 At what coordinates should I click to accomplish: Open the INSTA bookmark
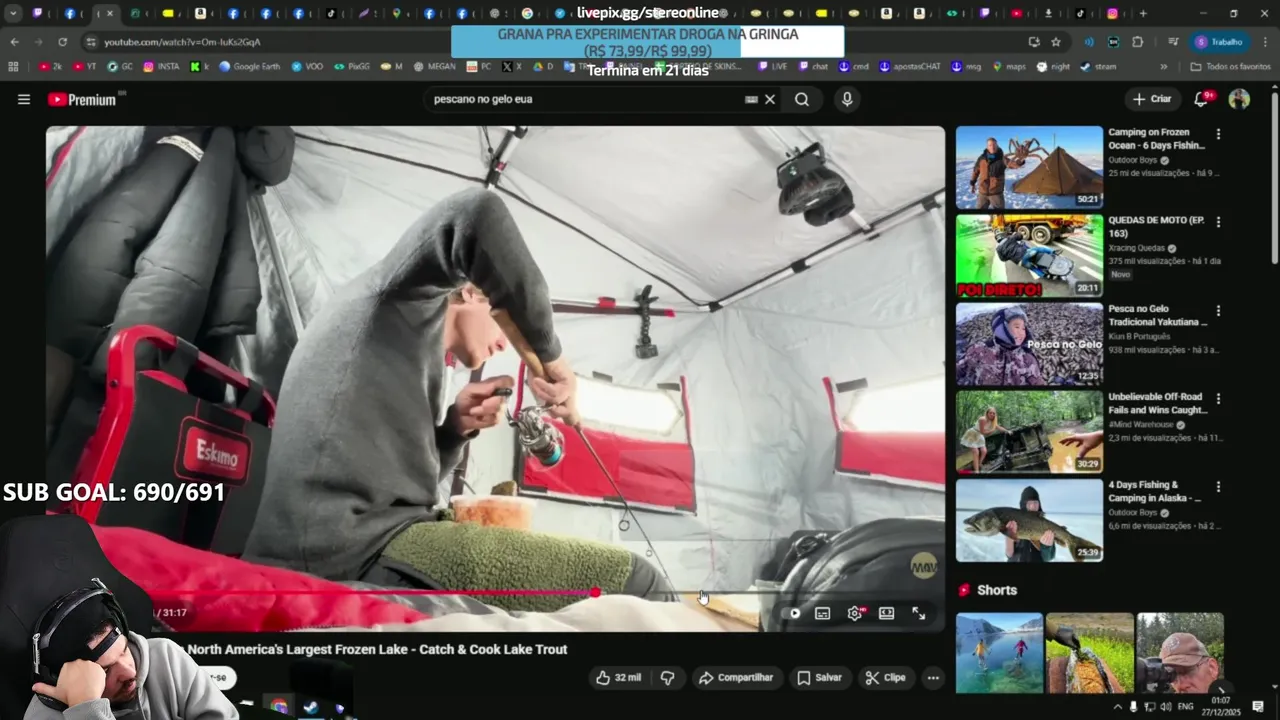click(x=162, y=67)
